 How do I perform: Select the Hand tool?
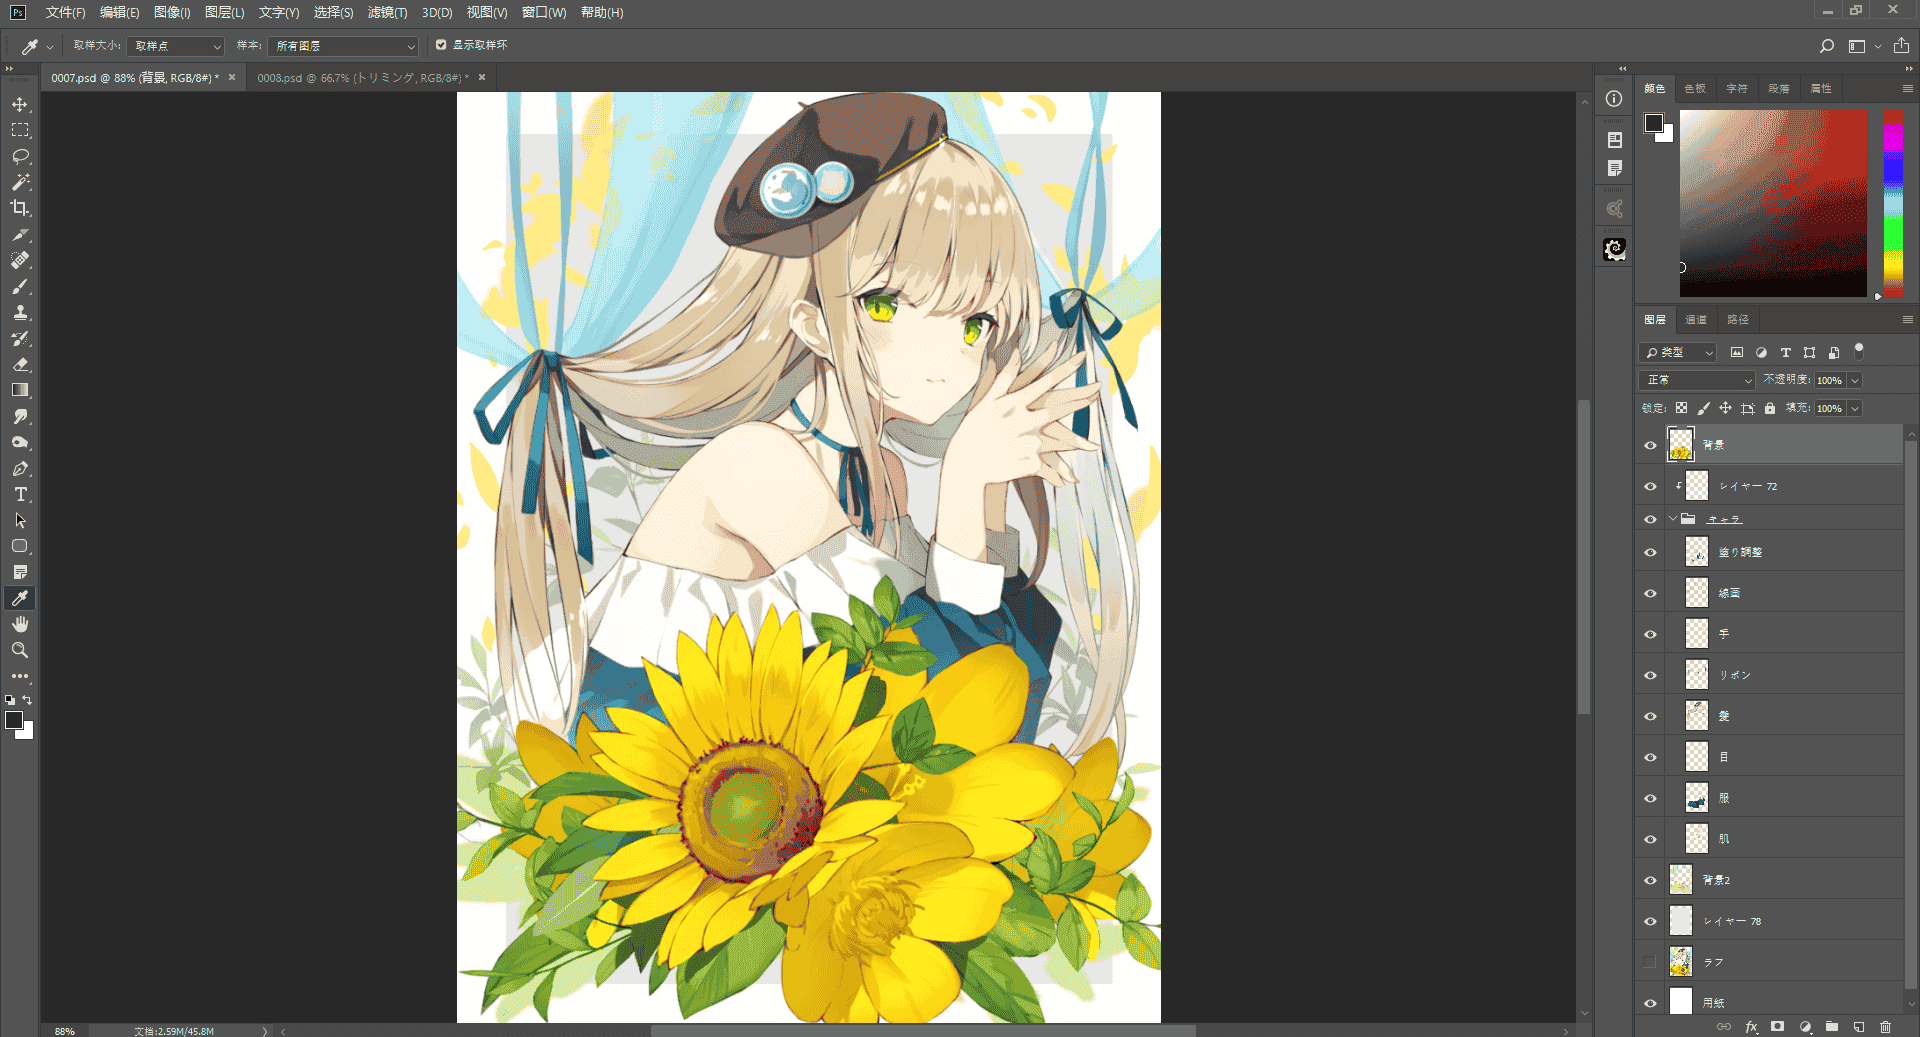20,624
